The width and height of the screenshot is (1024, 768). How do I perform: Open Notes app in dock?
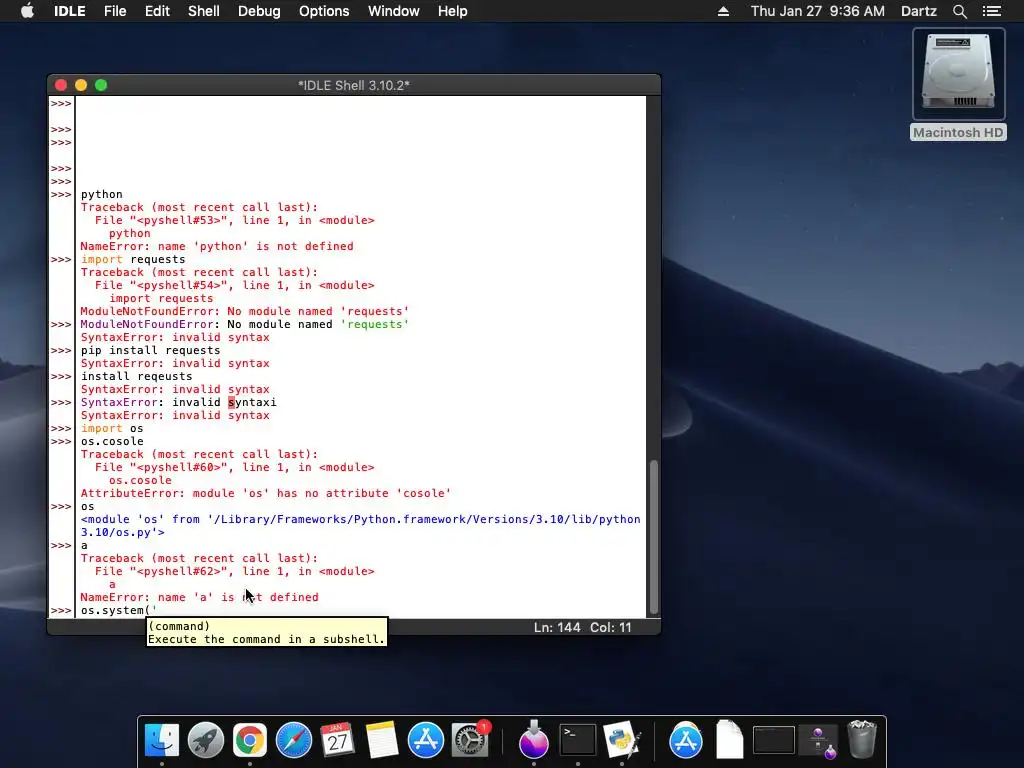point(382,741)
